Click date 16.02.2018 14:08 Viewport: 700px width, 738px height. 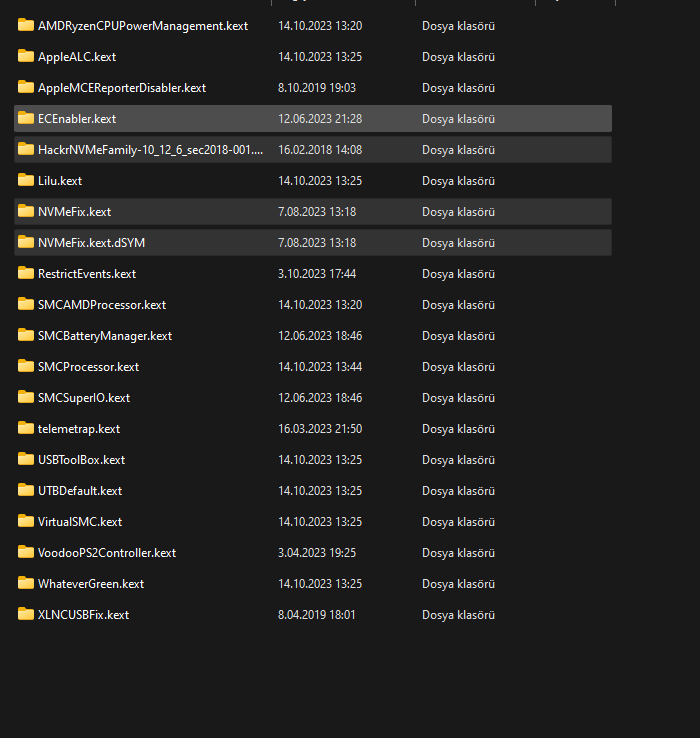tap(320, 150)
